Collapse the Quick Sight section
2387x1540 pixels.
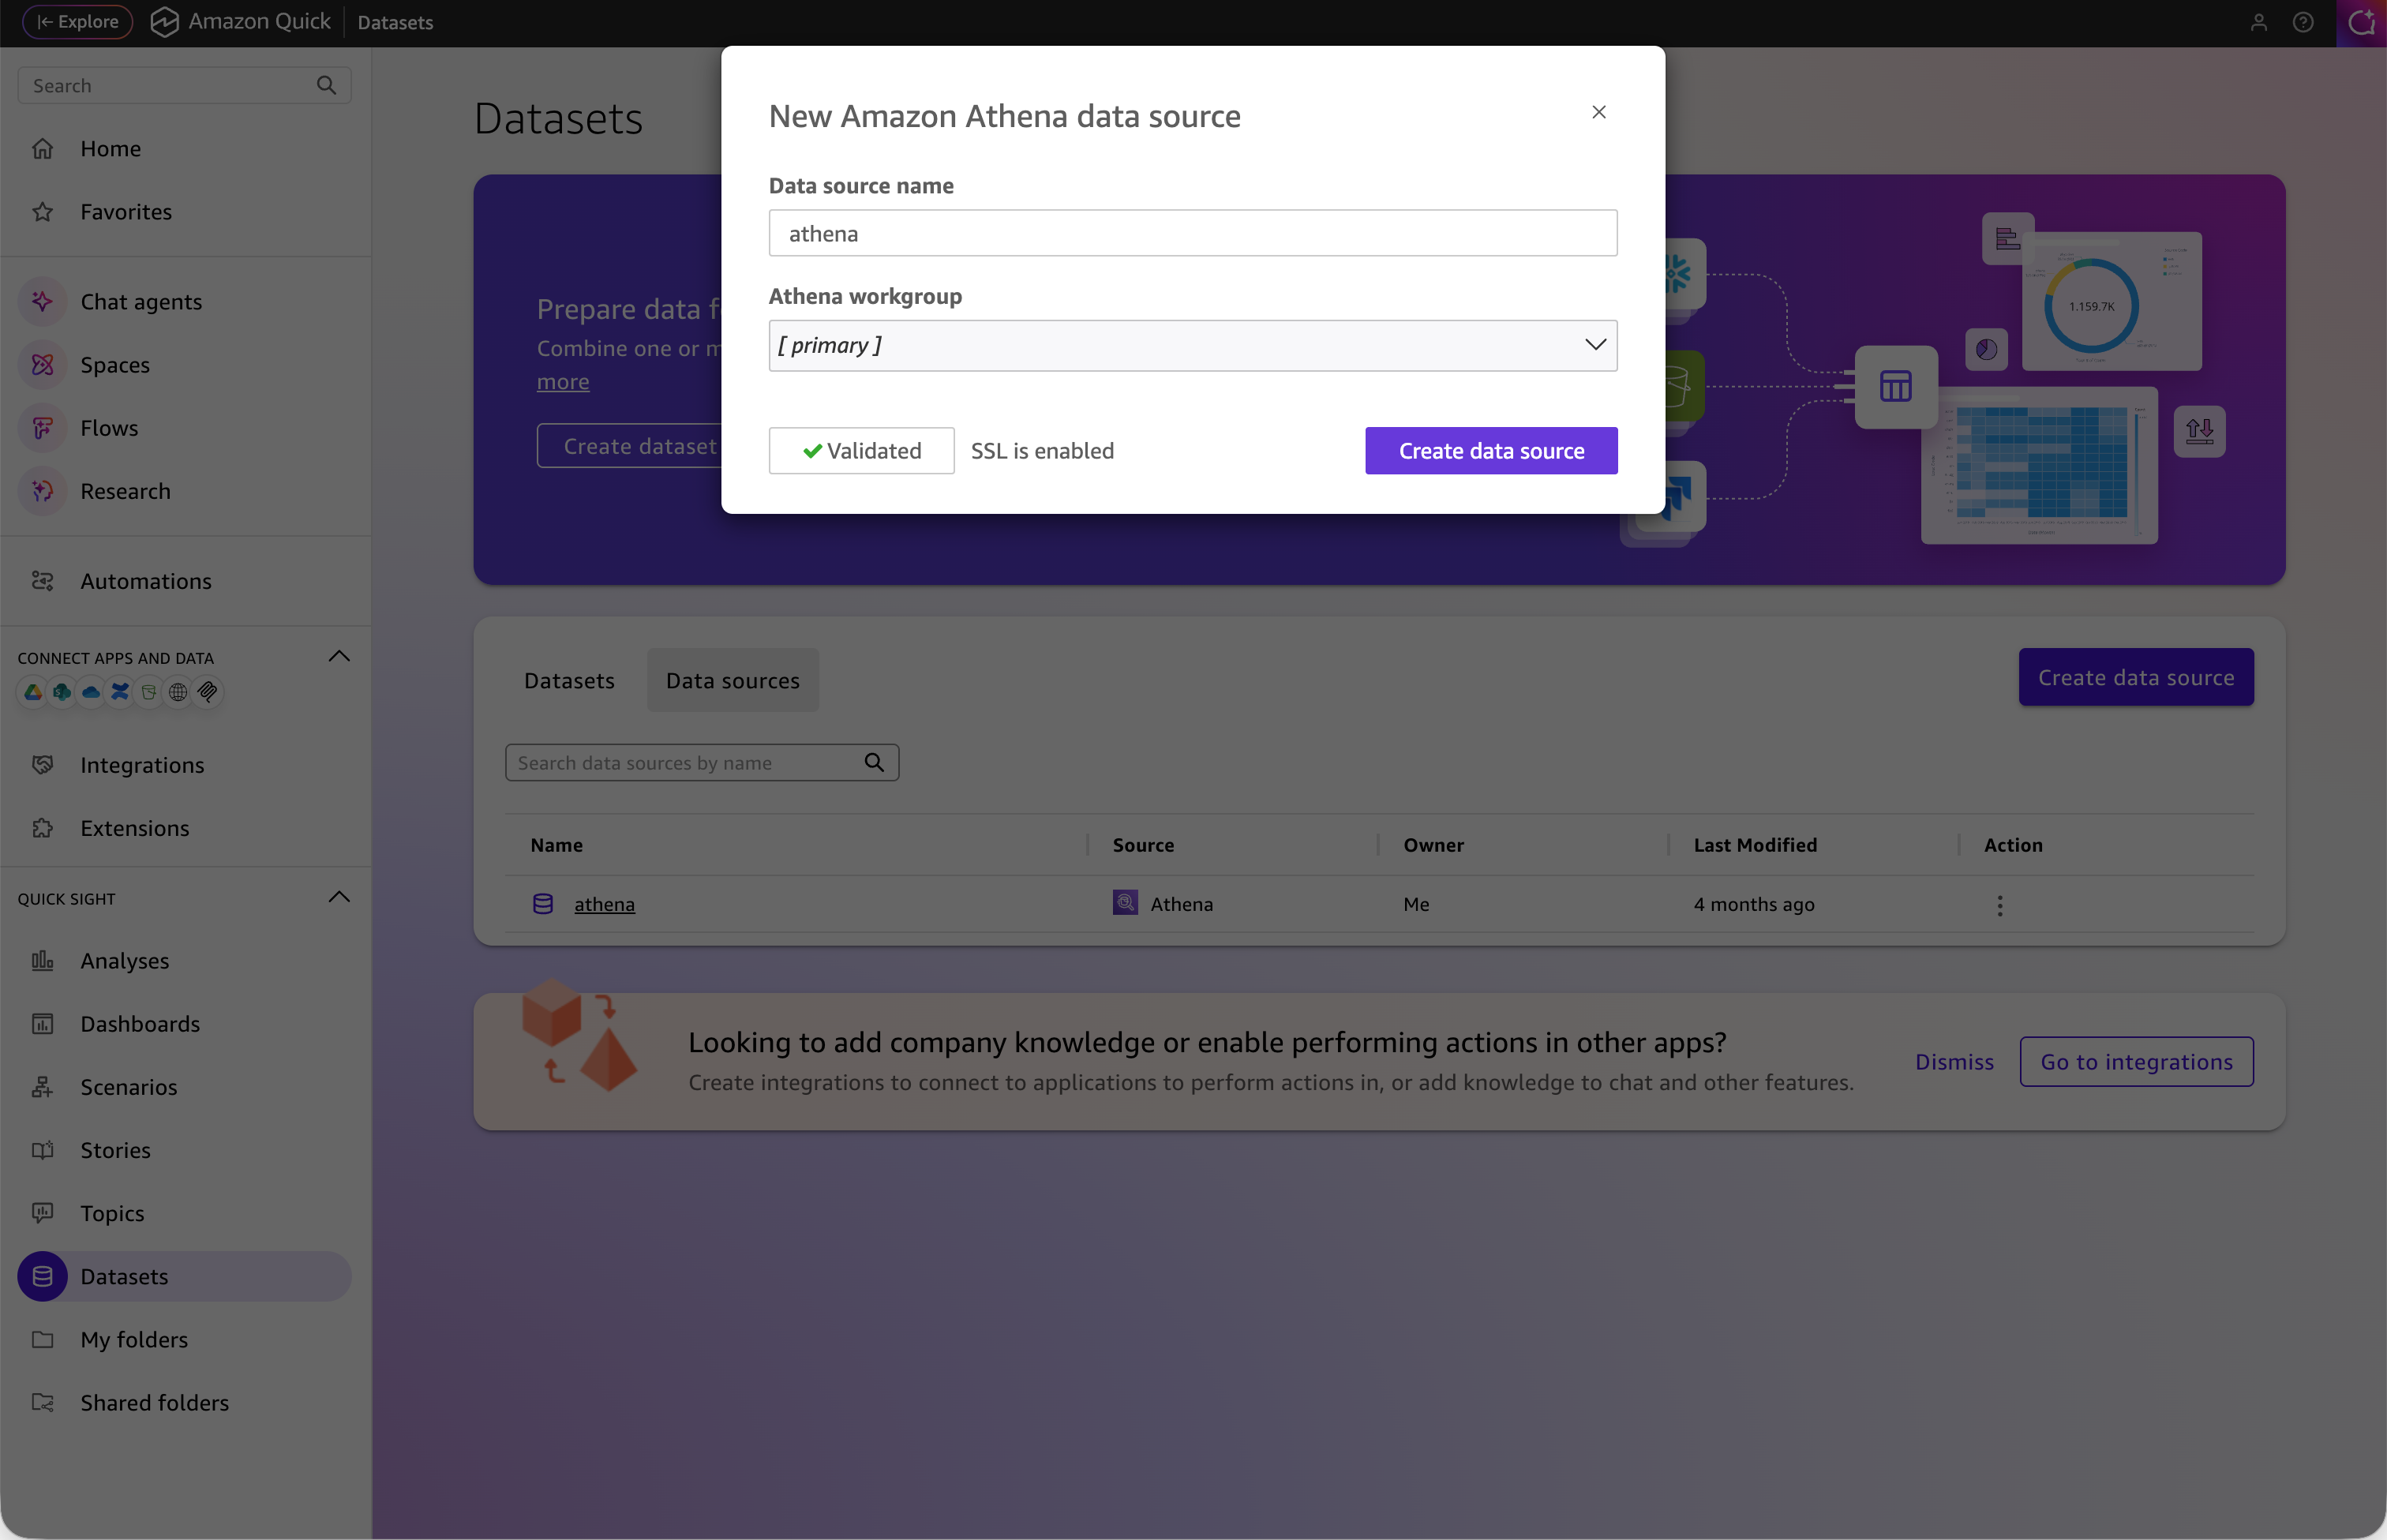[339, 897]
